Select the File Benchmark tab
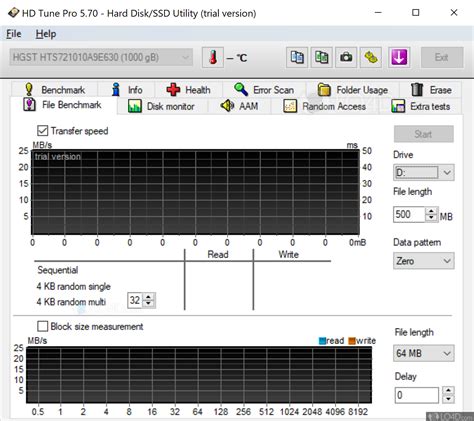The width and height of the screenshot is (474, 421). click(x=63, y=105)
